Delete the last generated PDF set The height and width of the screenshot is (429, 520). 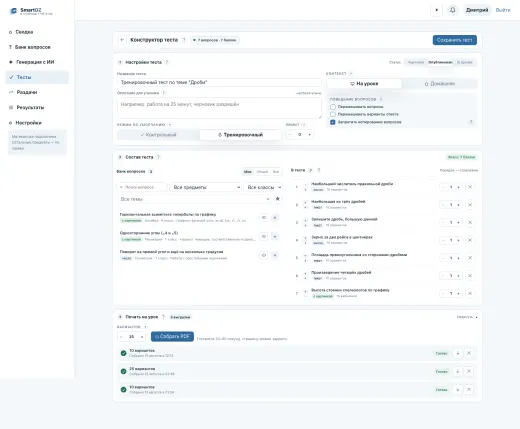tap(469, 389)
